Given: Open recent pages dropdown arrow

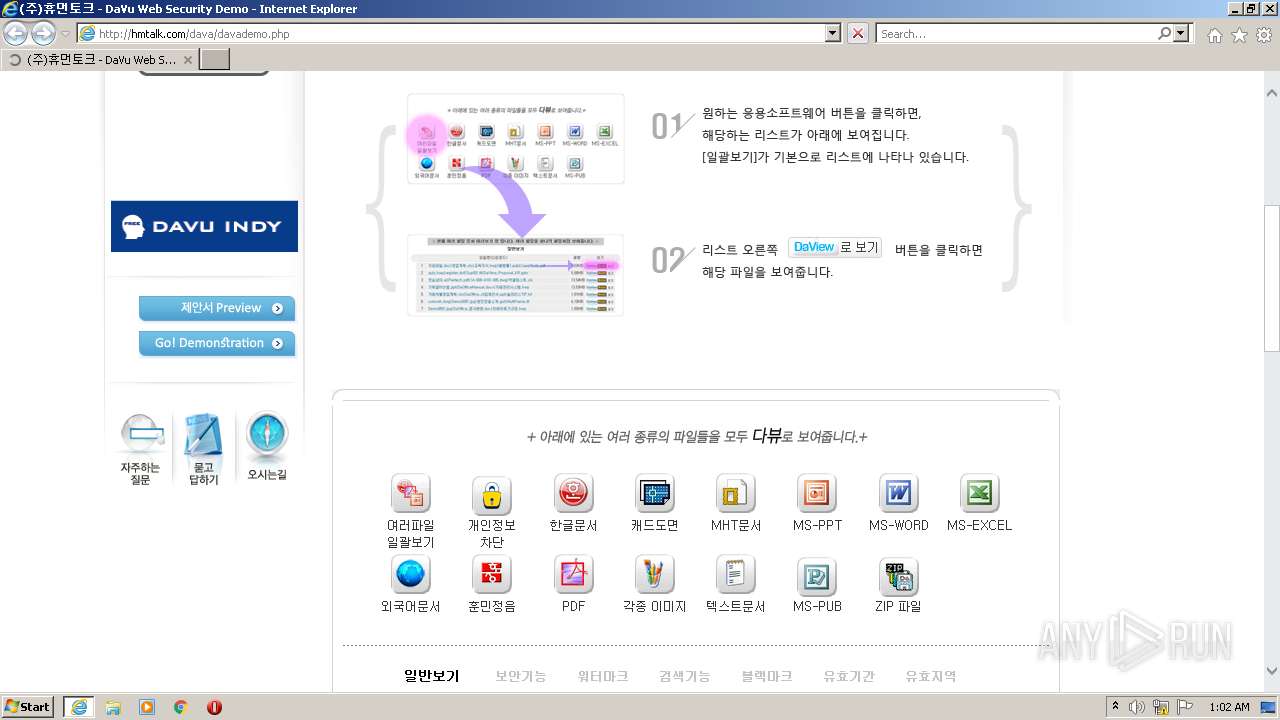Looking at the screenshot, I should click(x=66, y=34).
